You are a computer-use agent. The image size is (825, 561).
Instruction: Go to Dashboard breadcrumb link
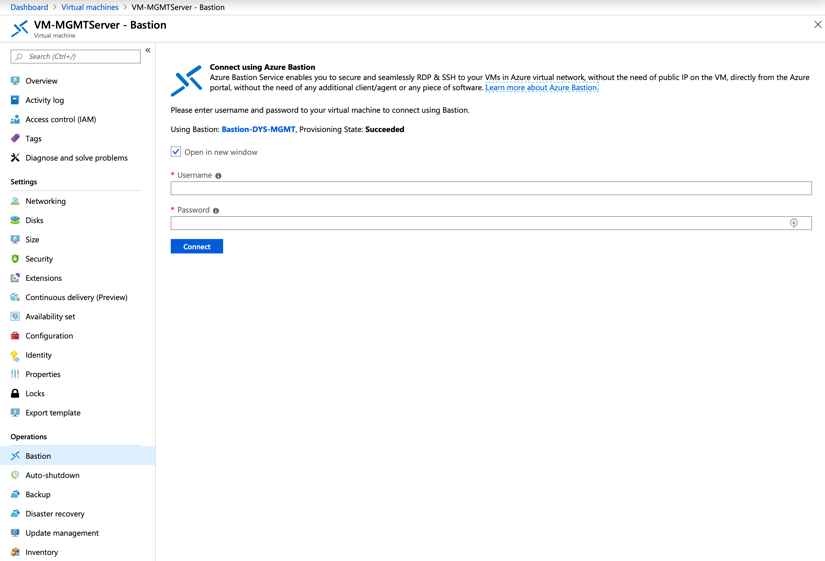coord(29,7)
